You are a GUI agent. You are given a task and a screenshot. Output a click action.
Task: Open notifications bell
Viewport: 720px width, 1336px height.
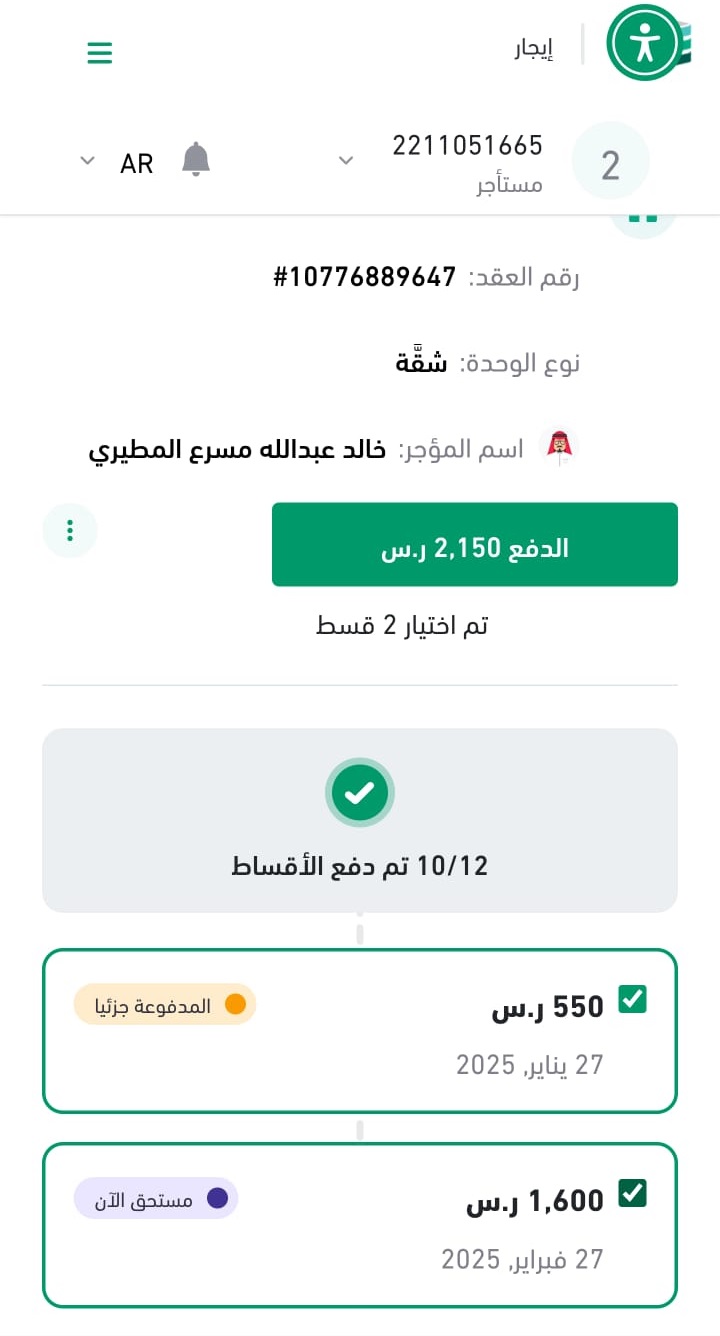tap(196, 160)
